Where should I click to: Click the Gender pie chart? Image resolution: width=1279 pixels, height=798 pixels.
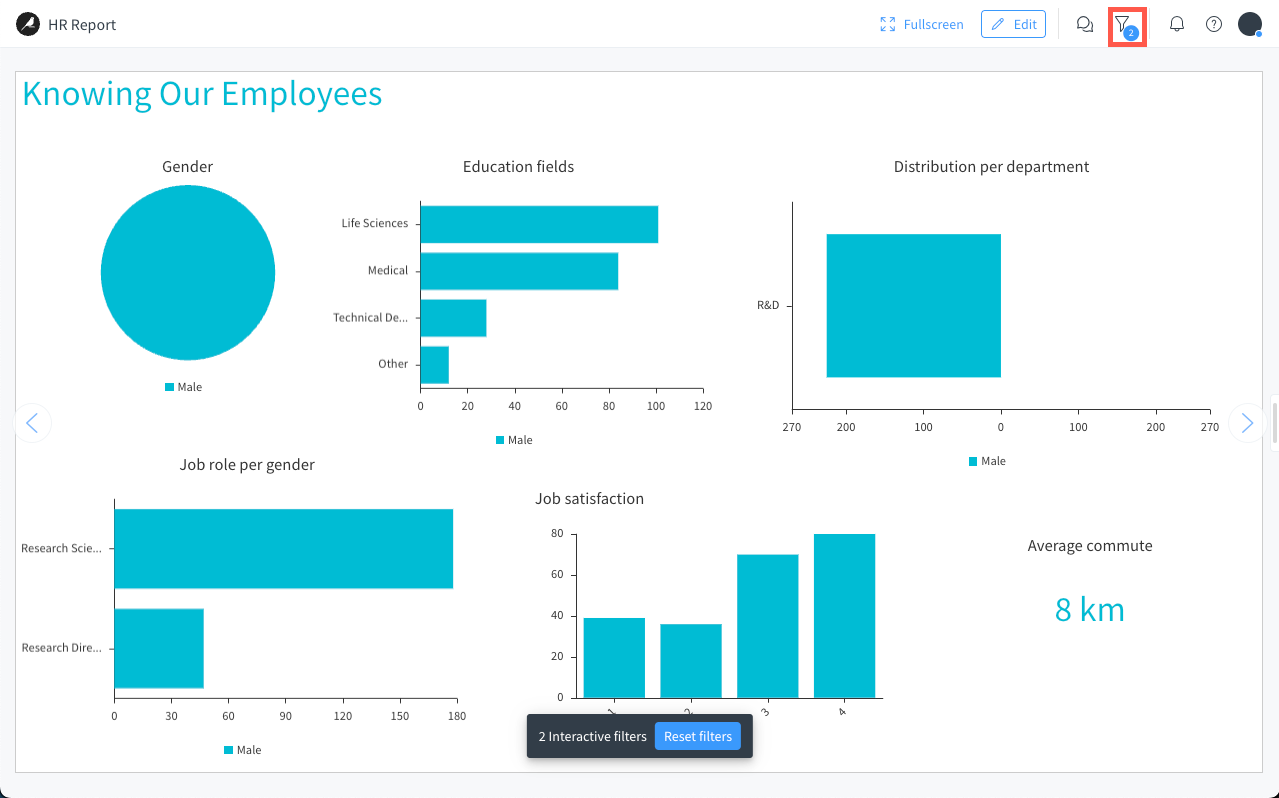[x=188, y=273]
